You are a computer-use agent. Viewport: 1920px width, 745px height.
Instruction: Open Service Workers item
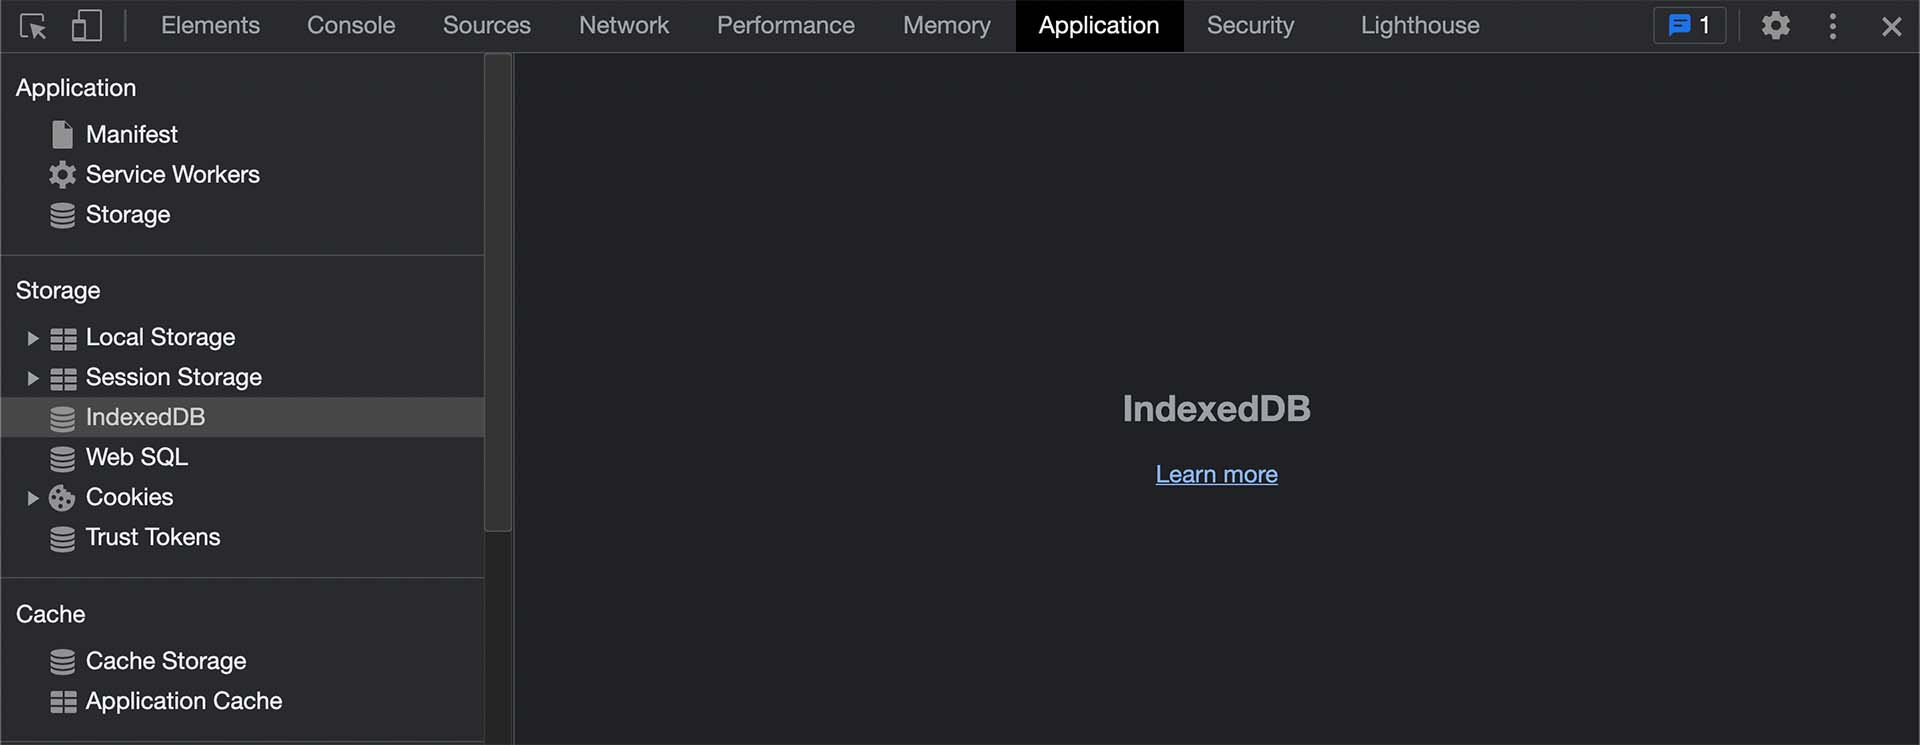click(172, 174)
